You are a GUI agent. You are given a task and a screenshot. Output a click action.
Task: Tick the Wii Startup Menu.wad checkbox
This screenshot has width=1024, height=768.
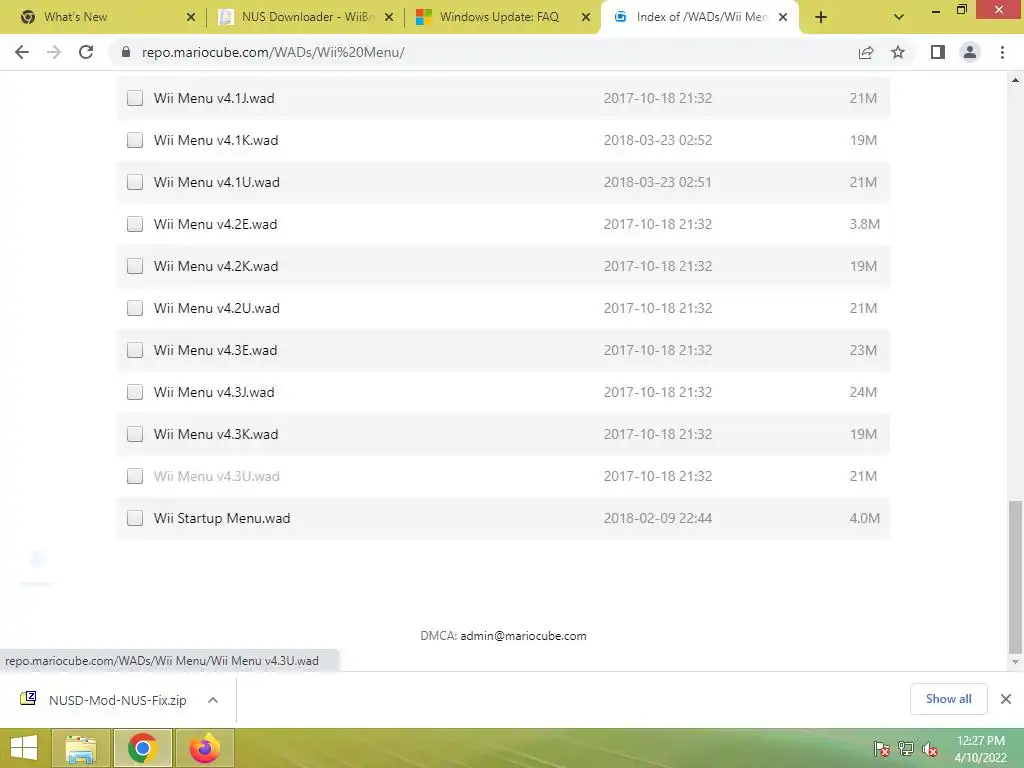pos(135,518)
